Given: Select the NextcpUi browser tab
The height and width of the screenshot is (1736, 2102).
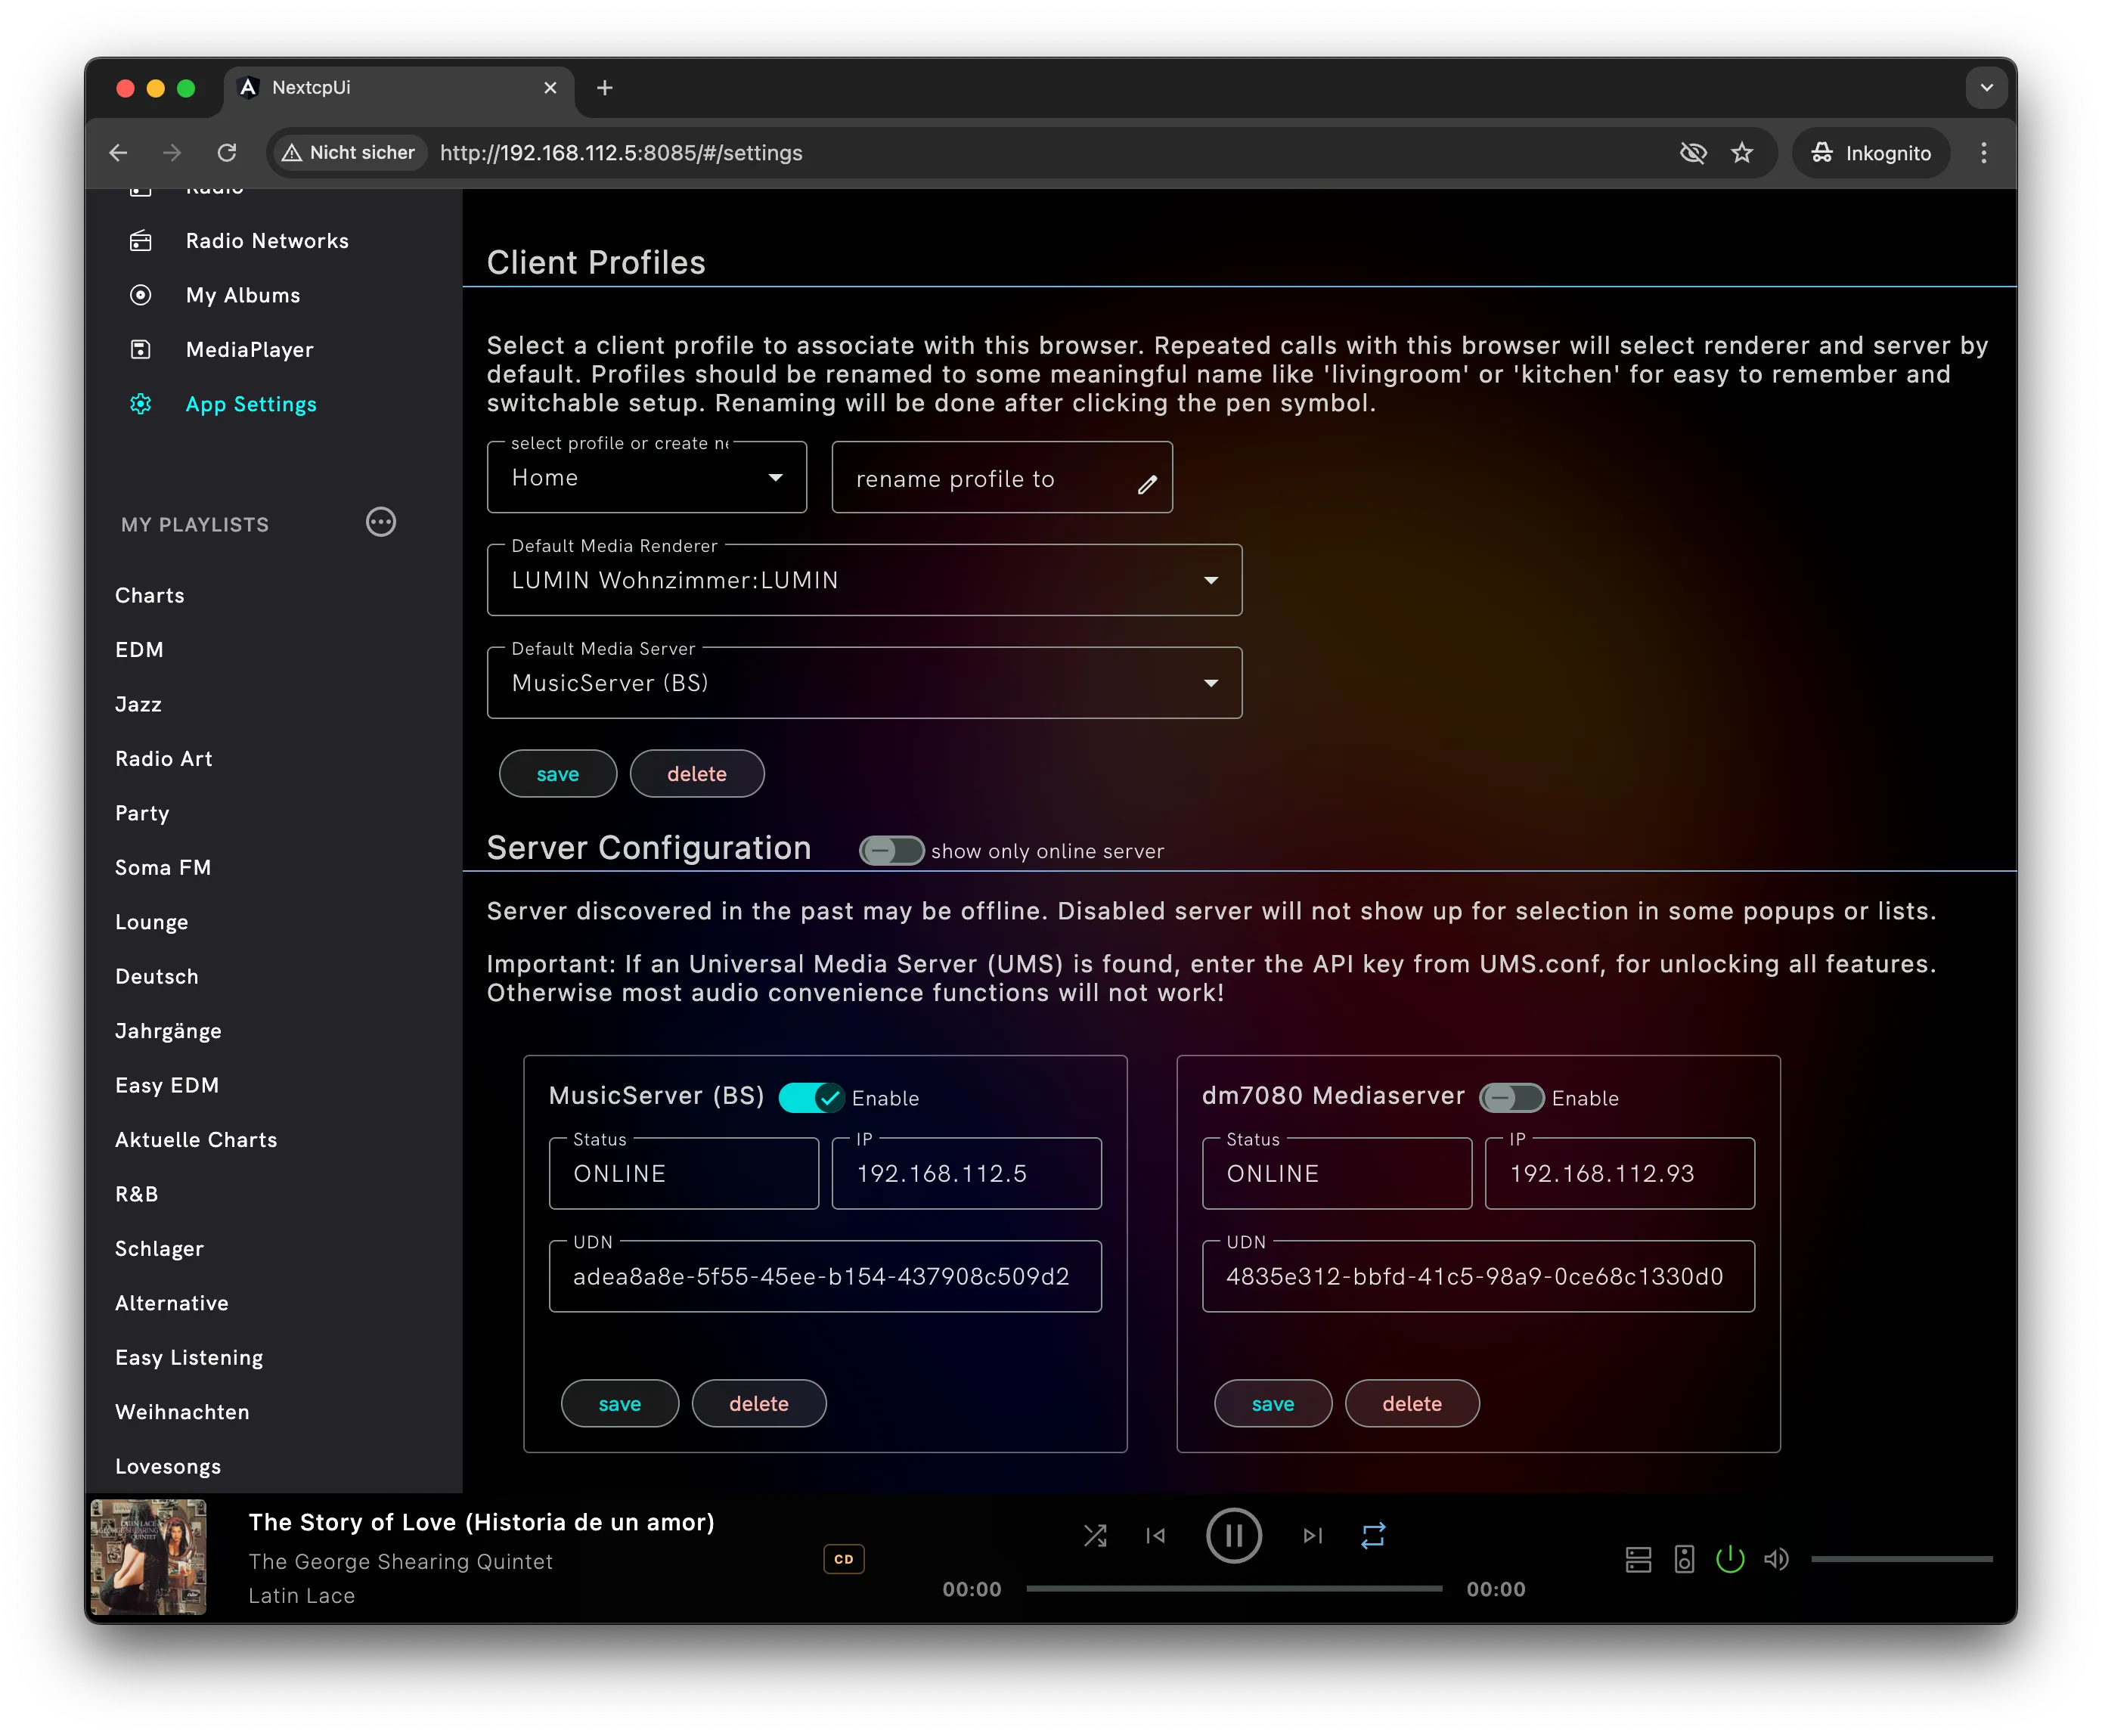Looking at the screenshot, I should [x=398, y=88].
